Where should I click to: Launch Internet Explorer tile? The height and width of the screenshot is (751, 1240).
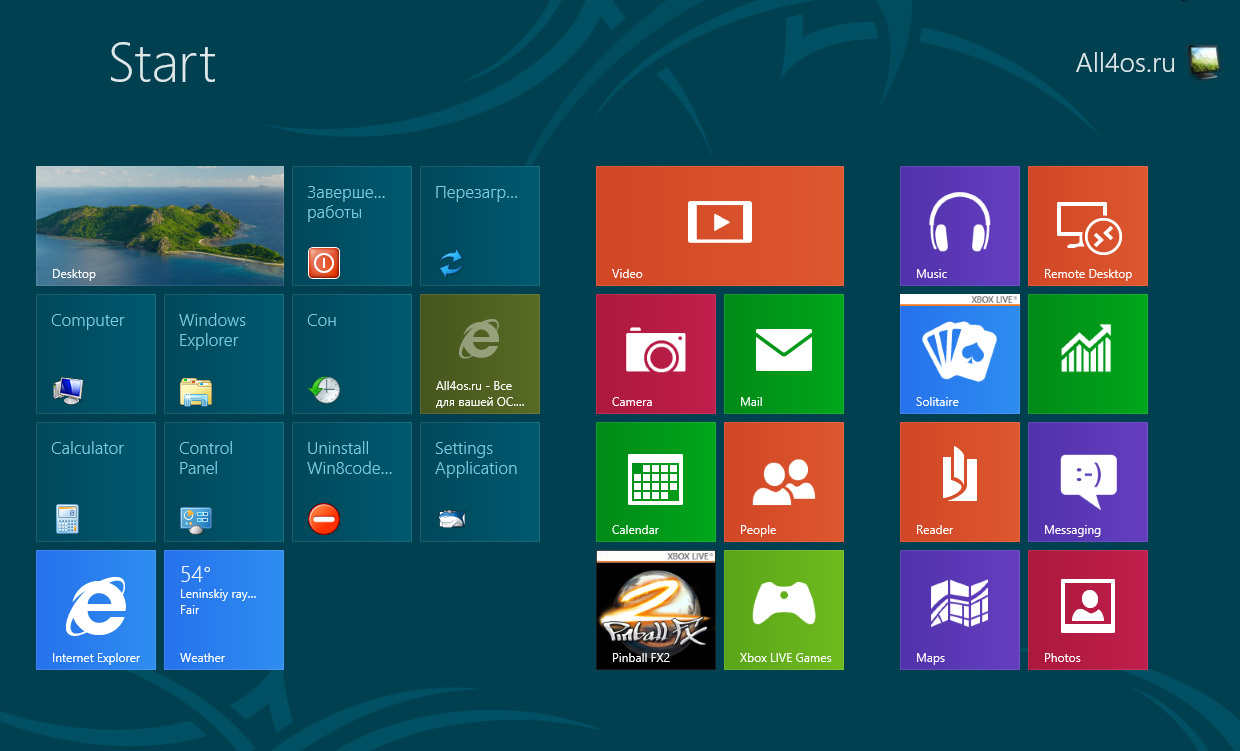pos(96,610)
